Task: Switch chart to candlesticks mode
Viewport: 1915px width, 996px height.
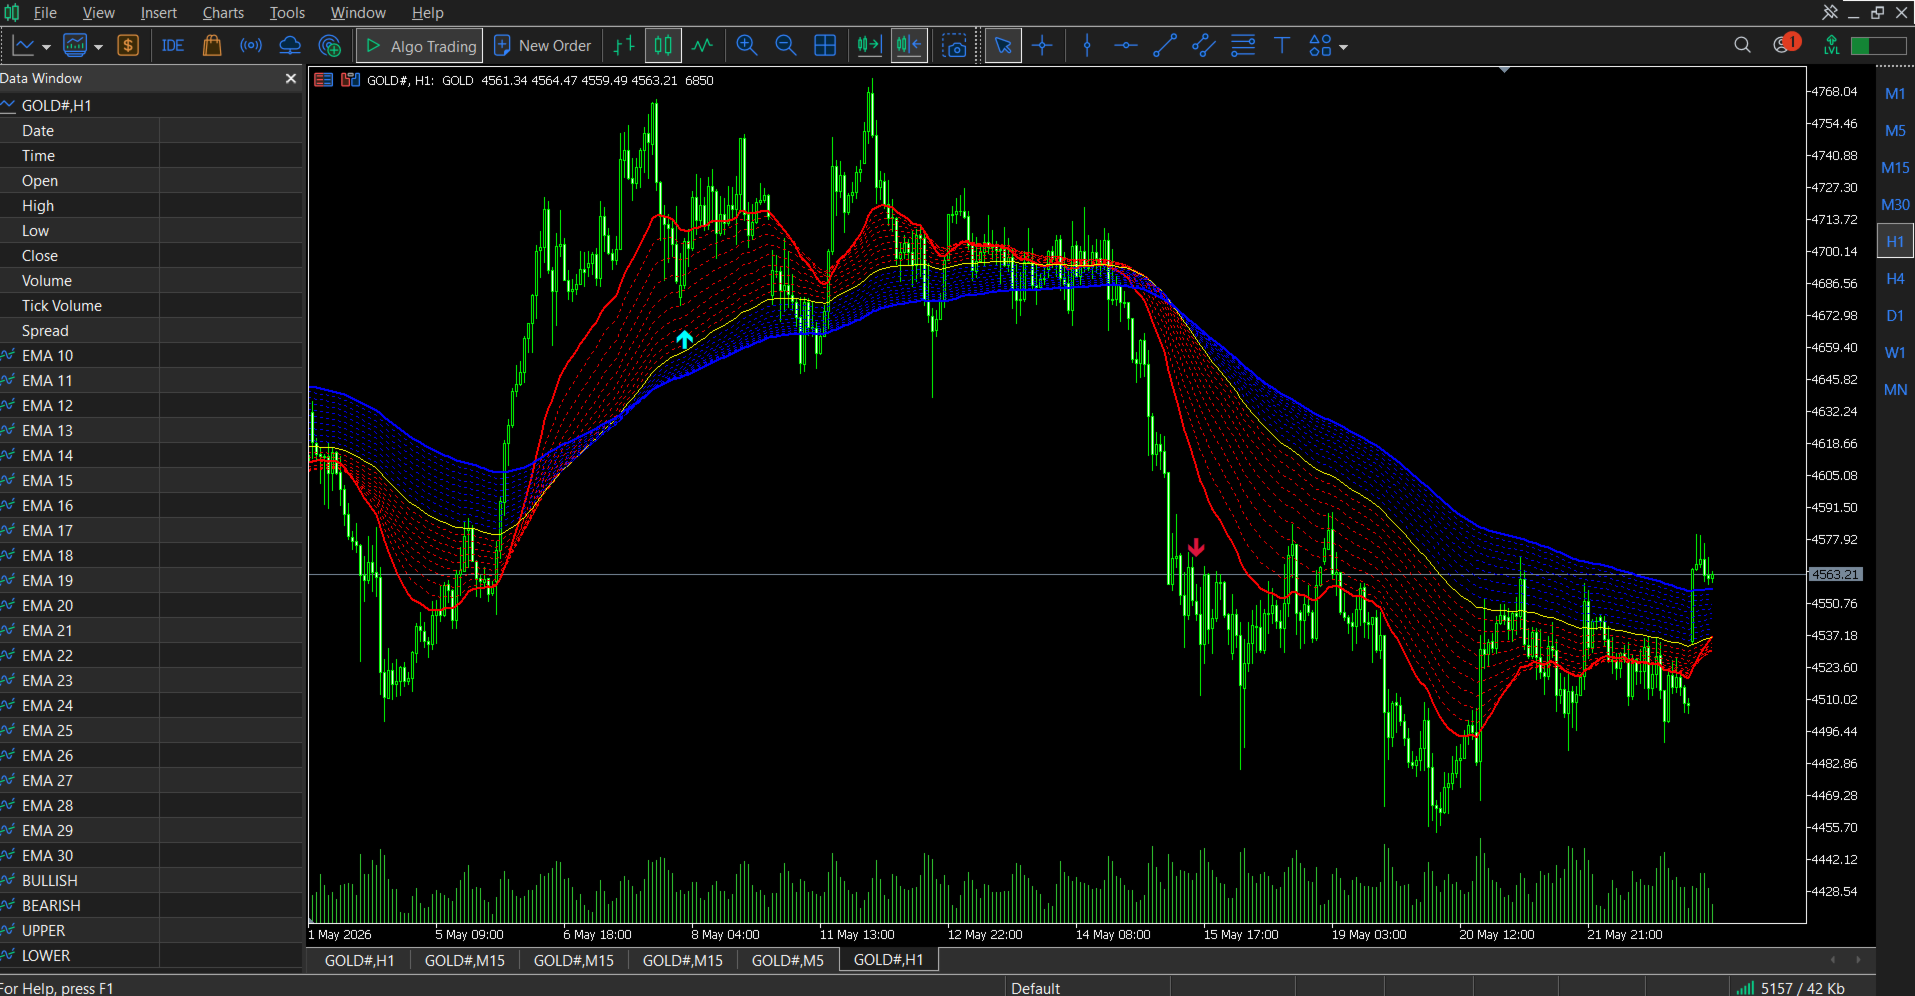Action: [x=663, y=46]
